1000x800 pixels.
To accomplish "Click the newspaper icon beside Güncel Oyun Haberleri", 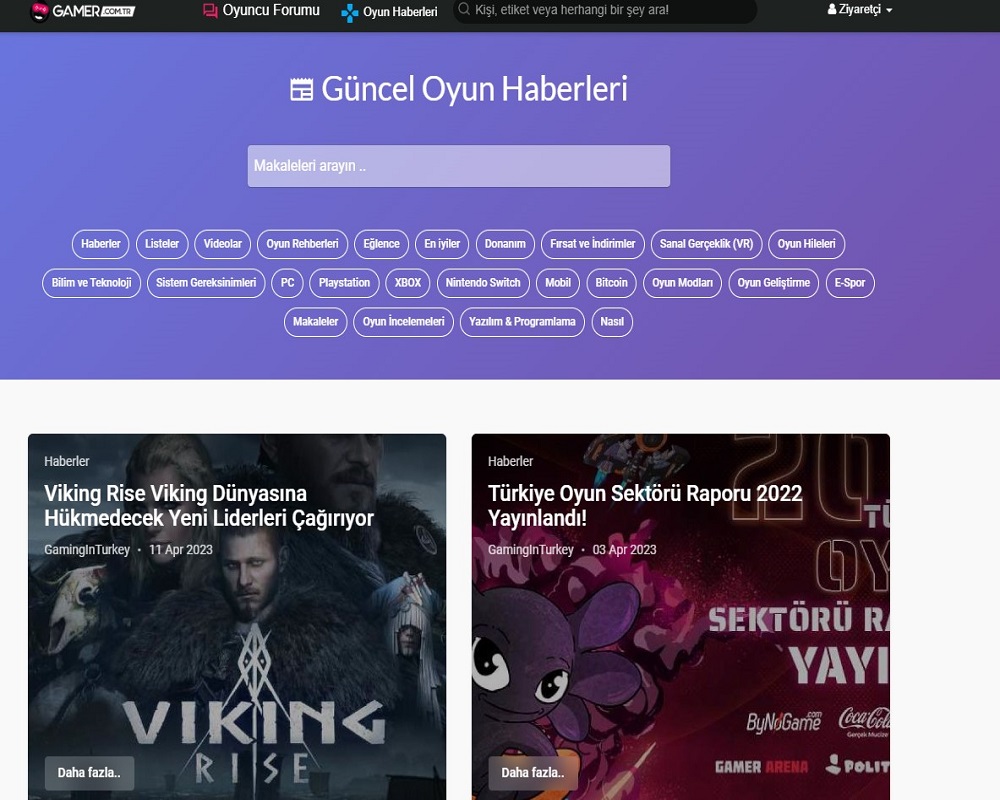I will pos(302,89).
